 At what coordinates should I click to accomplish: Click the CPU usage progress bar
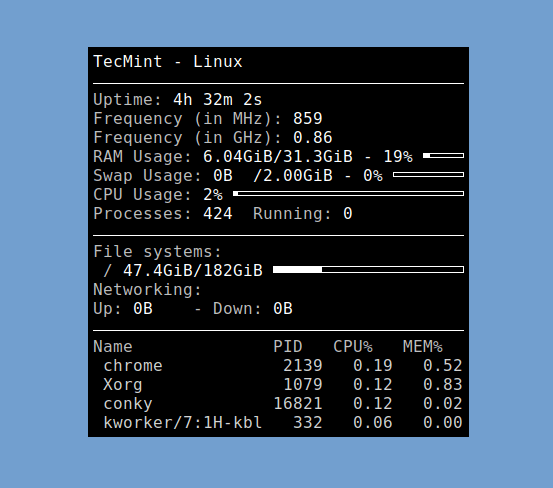click(x=348, y=194)
